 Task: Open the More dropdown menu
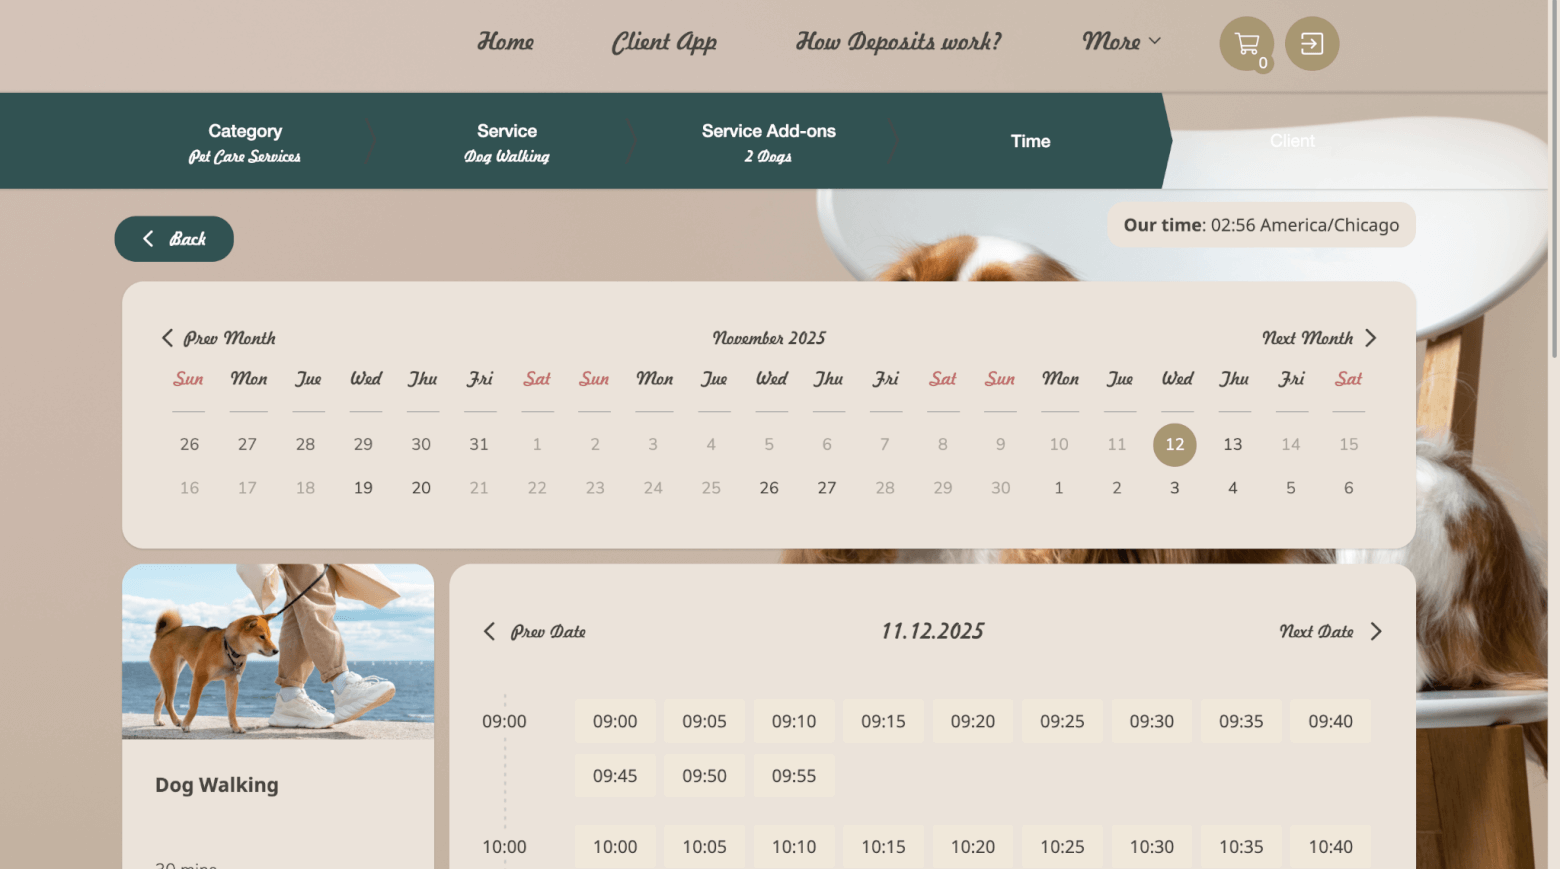[1120, 42]
